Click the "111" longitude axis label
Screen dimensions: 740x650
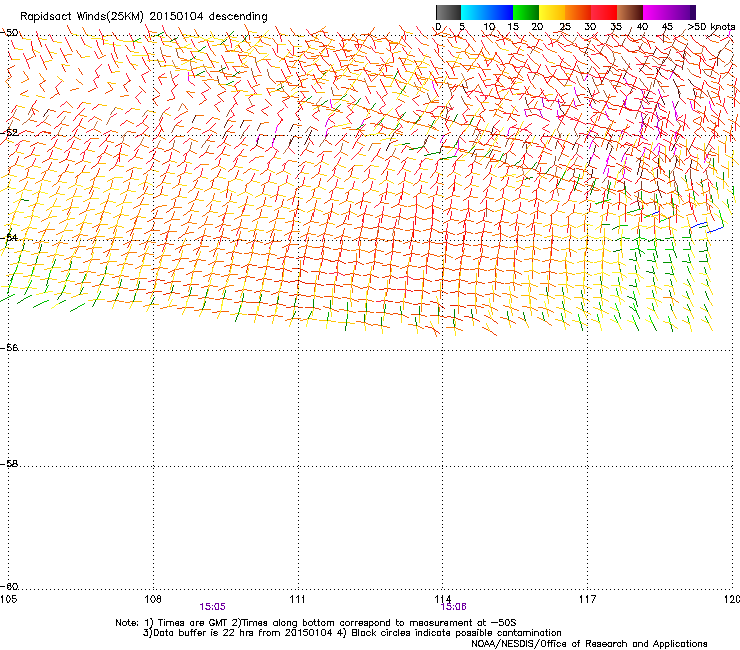coord(297,599)
